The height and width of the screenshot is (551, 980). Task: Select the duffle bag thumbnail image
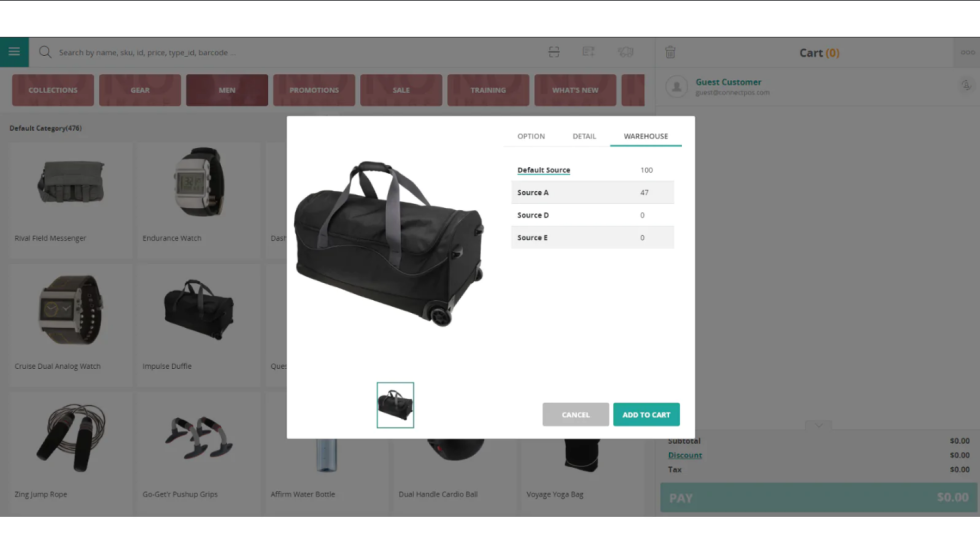pos(395,406)
